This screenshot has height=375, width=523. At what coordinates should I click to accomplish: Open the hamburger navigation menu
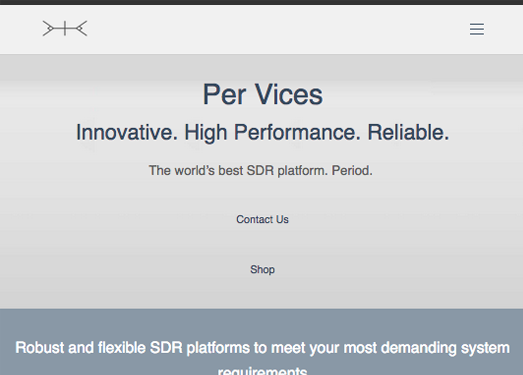click(477, 29)
